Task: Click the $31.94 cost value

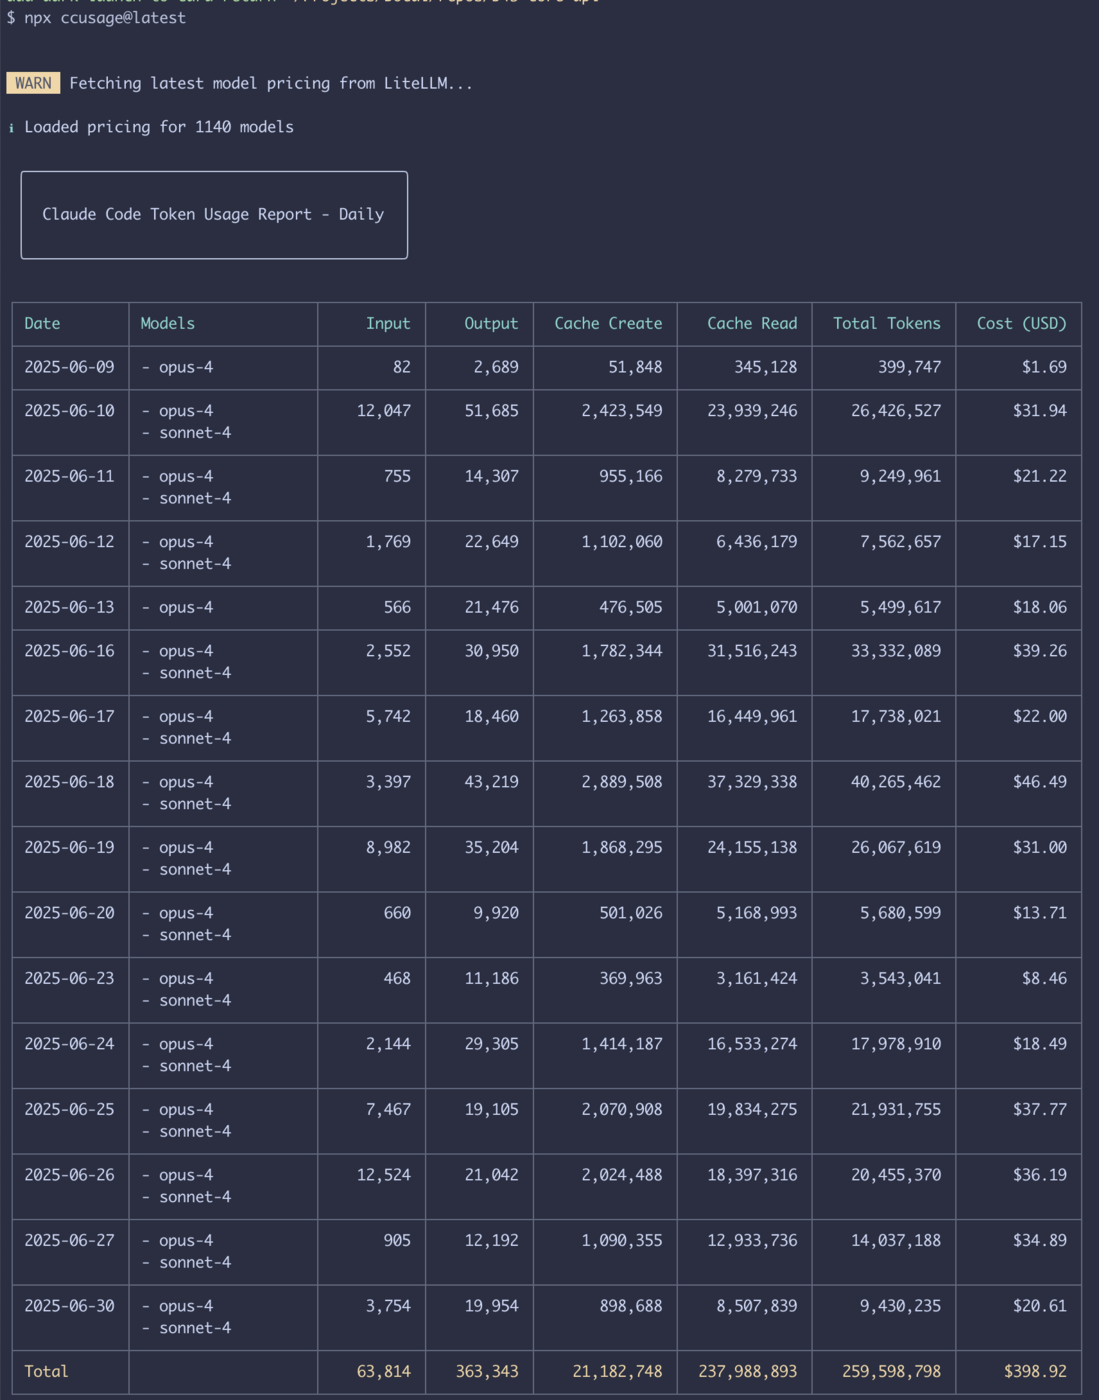Action: (1040, 410)
